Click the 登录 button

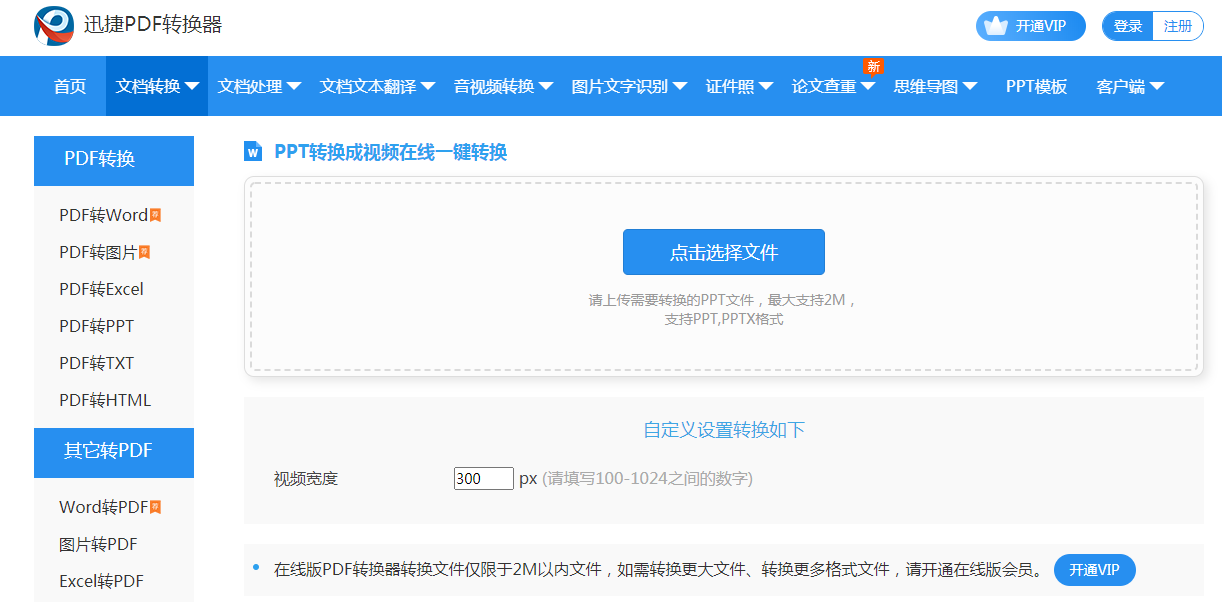1128,26
